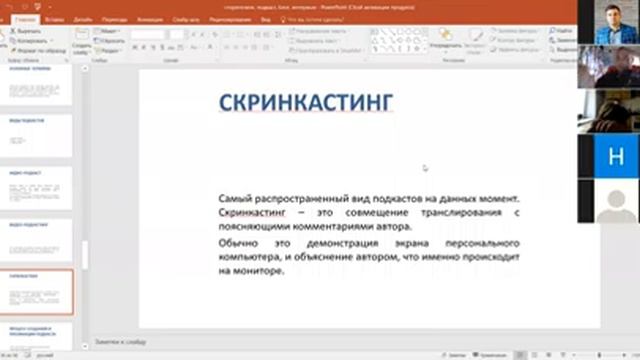This screenshot has height=360, width=640.
Task: Zoom in using plus in status bar
Action: coord(624,355)
